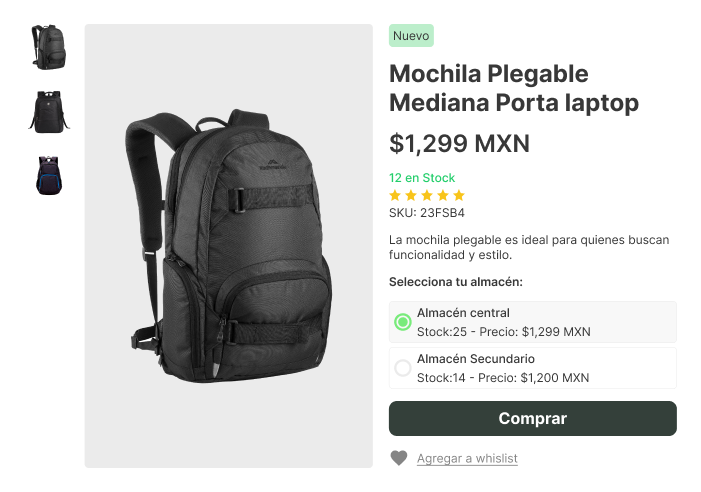
Task: Click Agregar a whislist link
Action: point(467,458)
